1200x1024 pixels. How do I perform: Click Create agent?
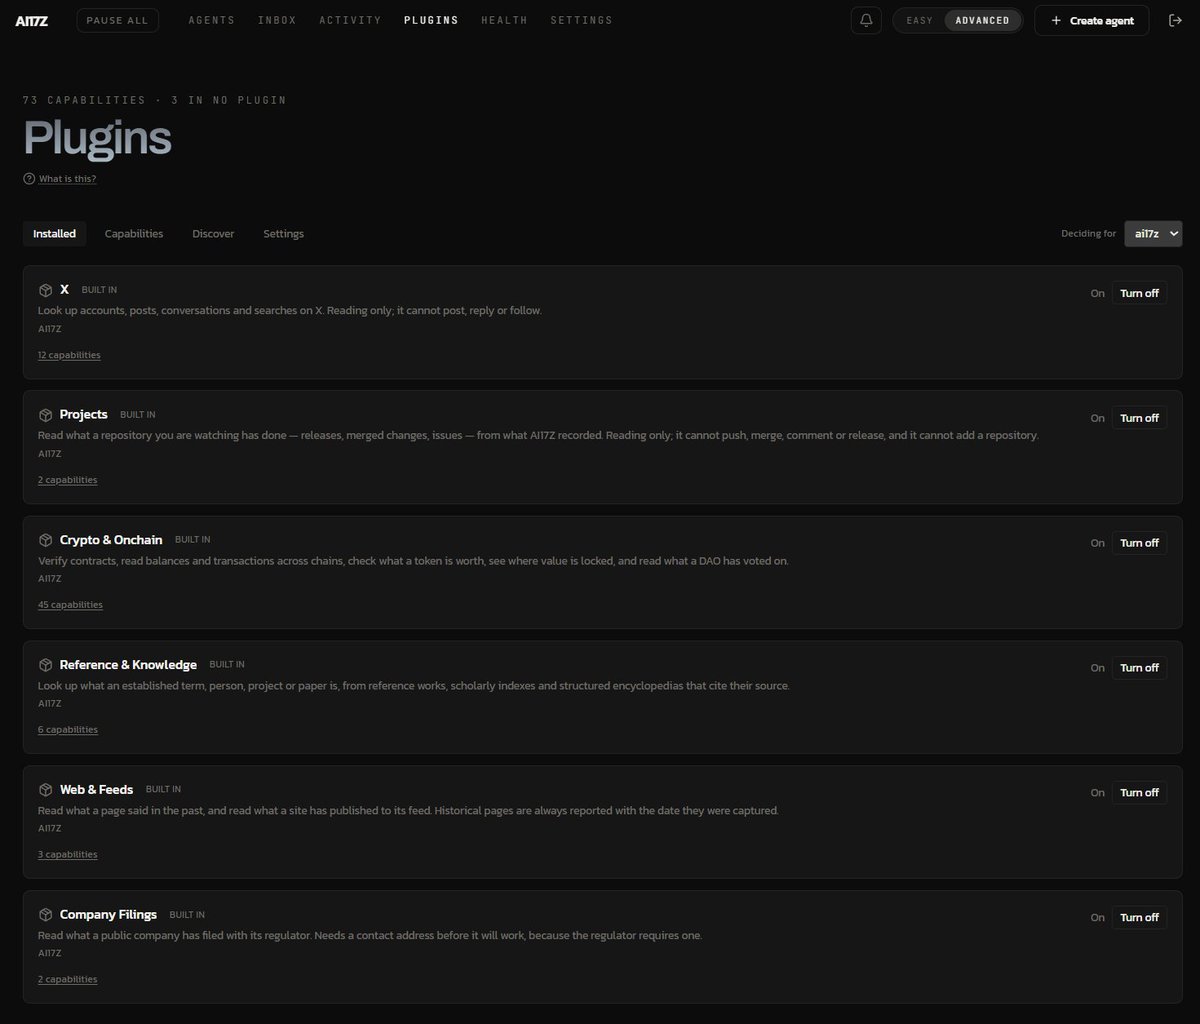(1092, 20)
